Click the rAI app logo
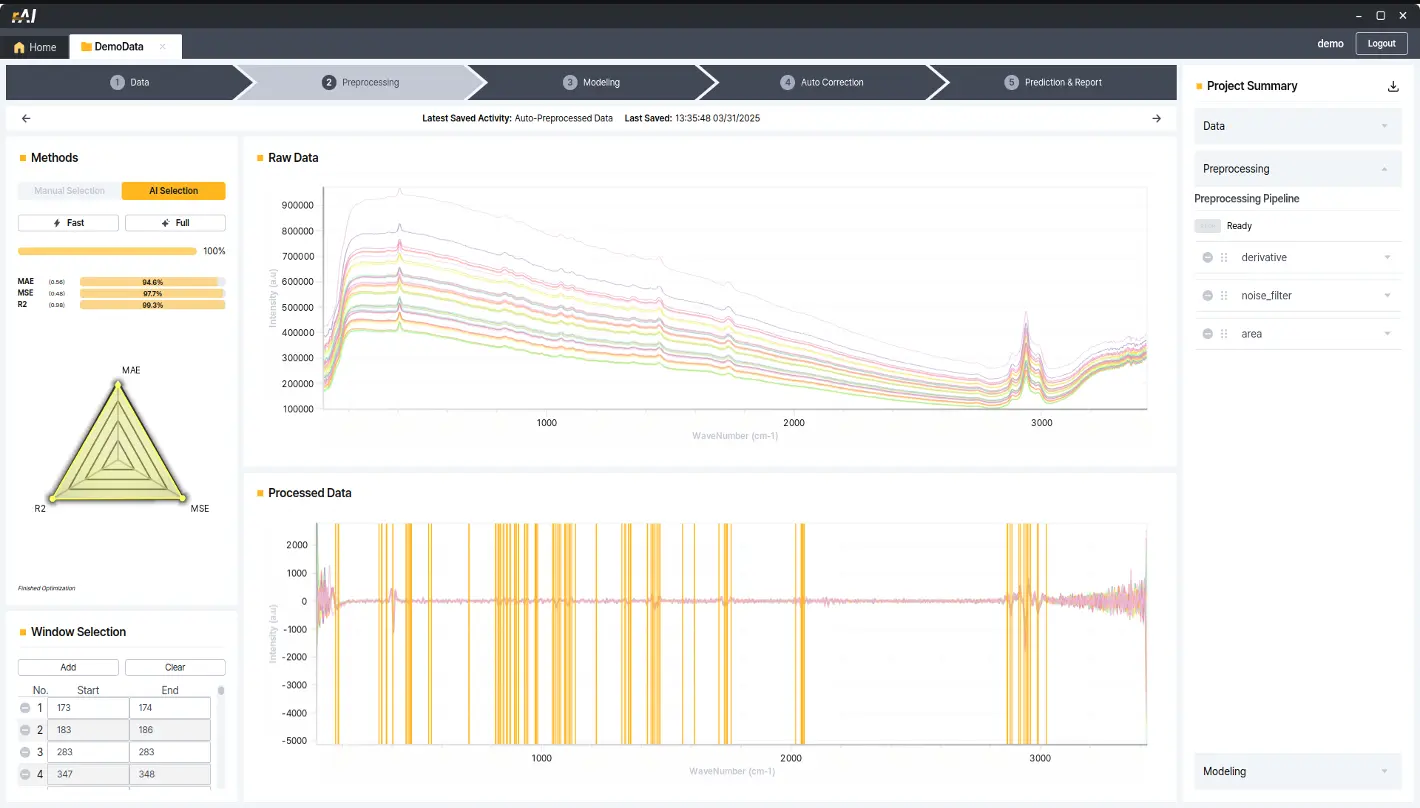 click(24, 16)
